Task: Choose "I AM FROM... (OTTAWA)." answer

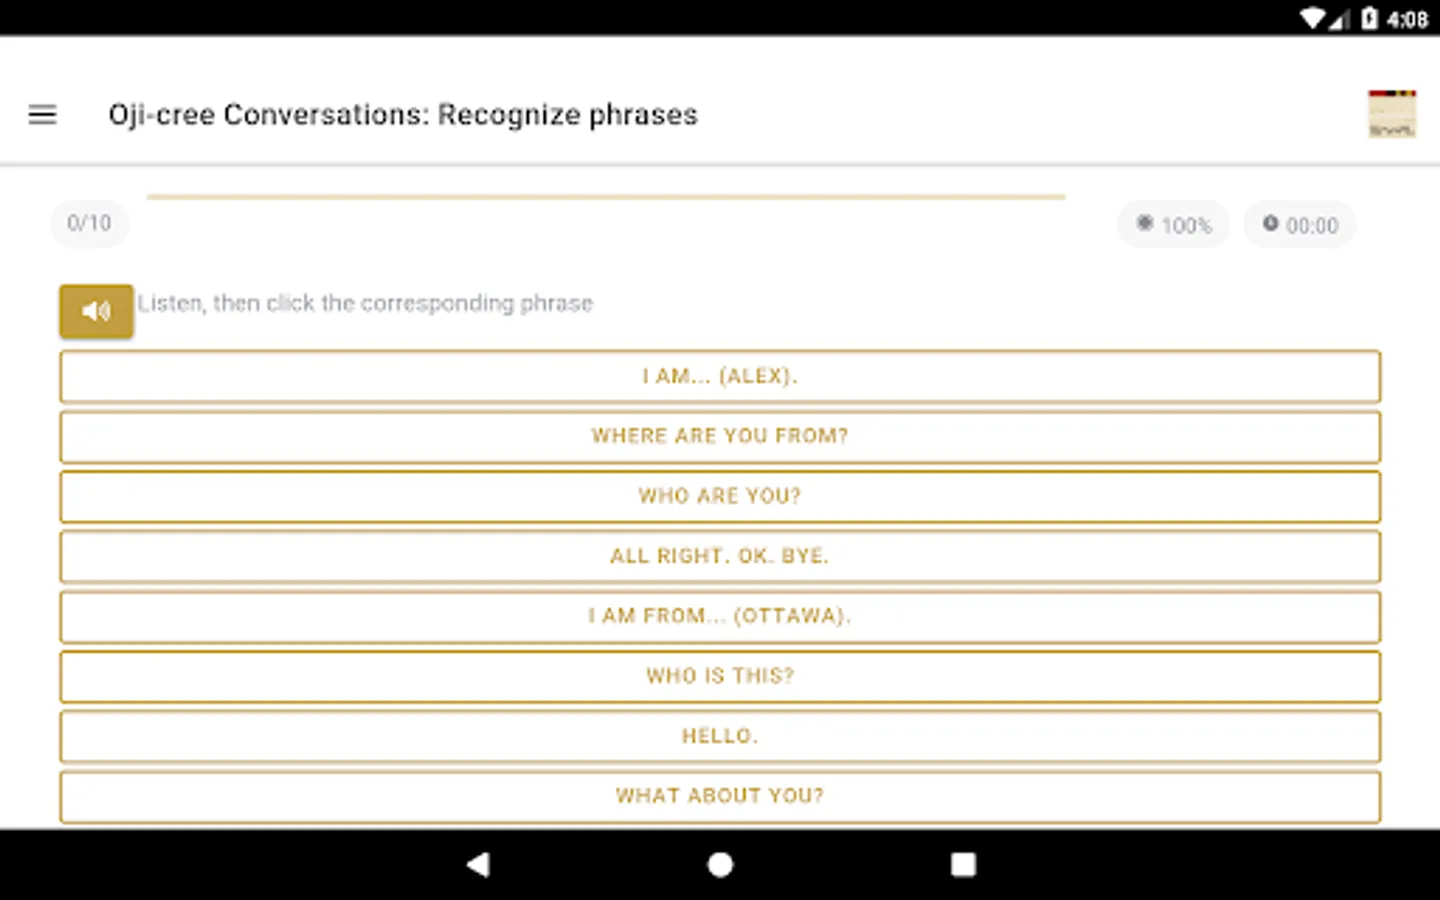Action: click(x=720, y=617)
